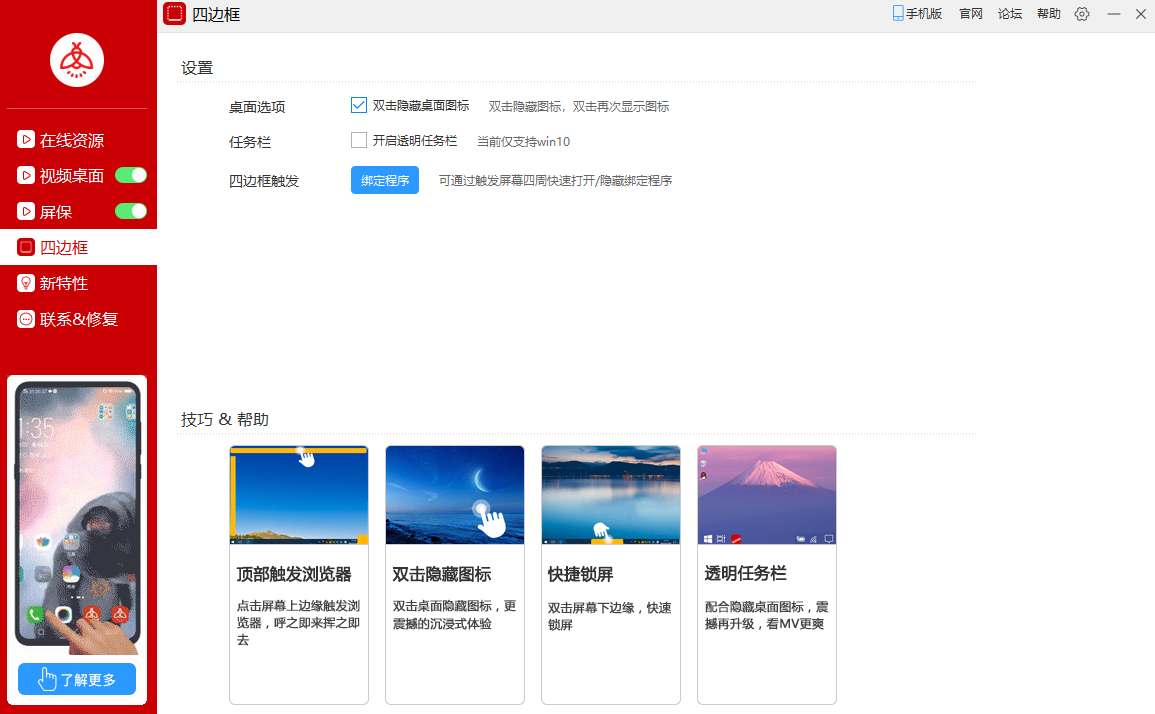1155x714 pixels.
Task: Click the 快捷锁屏 card title
Action: click(580, 574)
